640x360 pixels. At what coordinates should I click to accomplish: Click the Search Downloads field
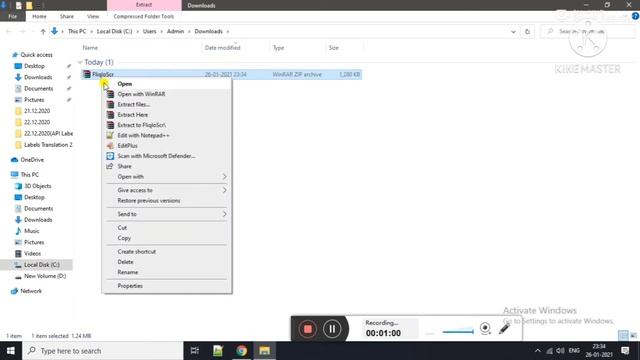[x=588, y=31]
